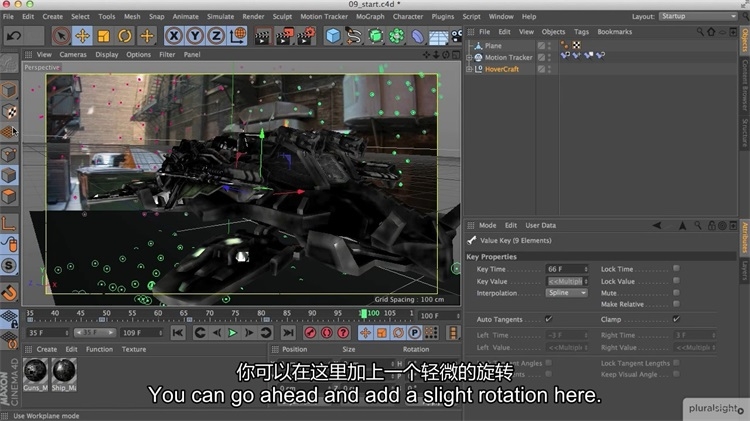Click the Viewport Solo S icon

pos(9,266)
